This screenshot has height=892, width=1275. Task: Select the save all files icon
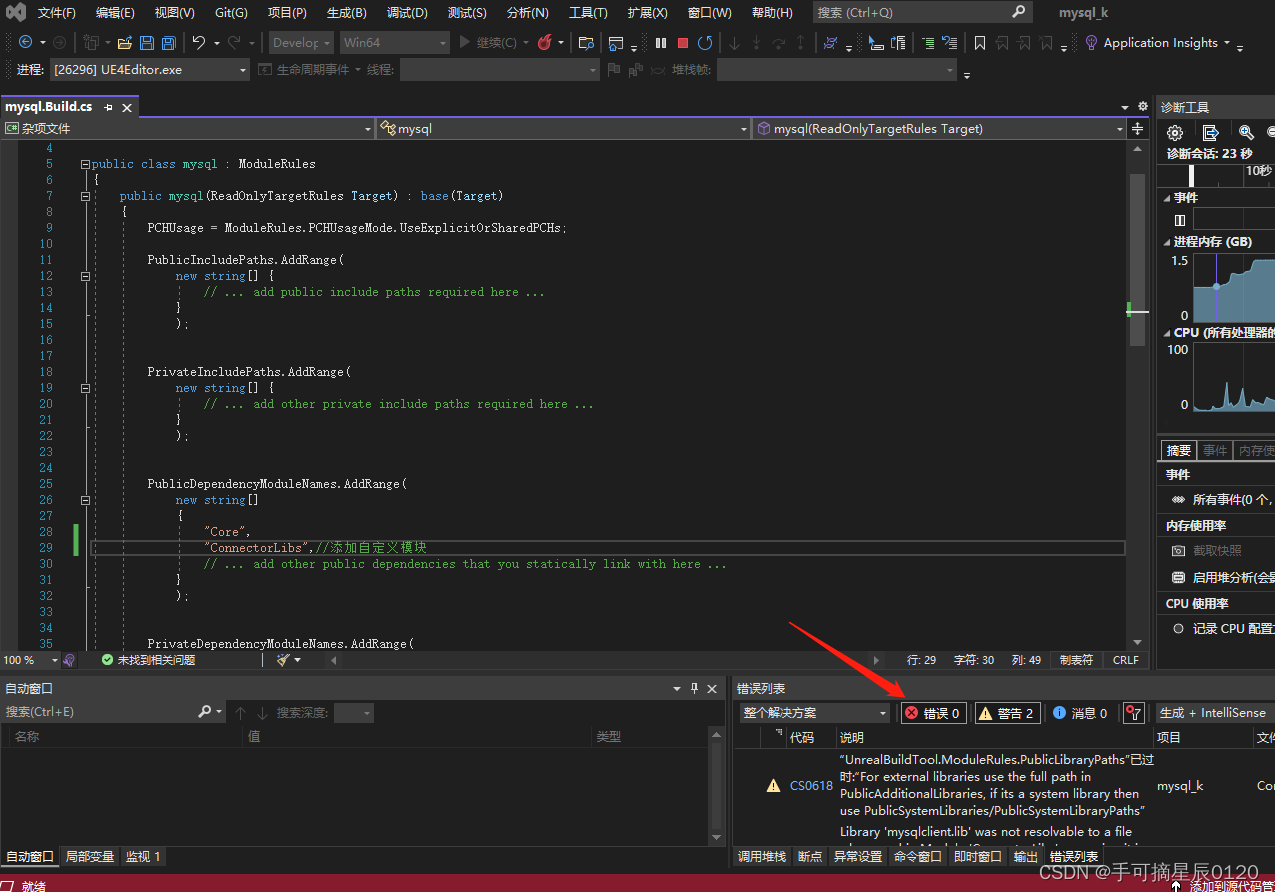168,43
